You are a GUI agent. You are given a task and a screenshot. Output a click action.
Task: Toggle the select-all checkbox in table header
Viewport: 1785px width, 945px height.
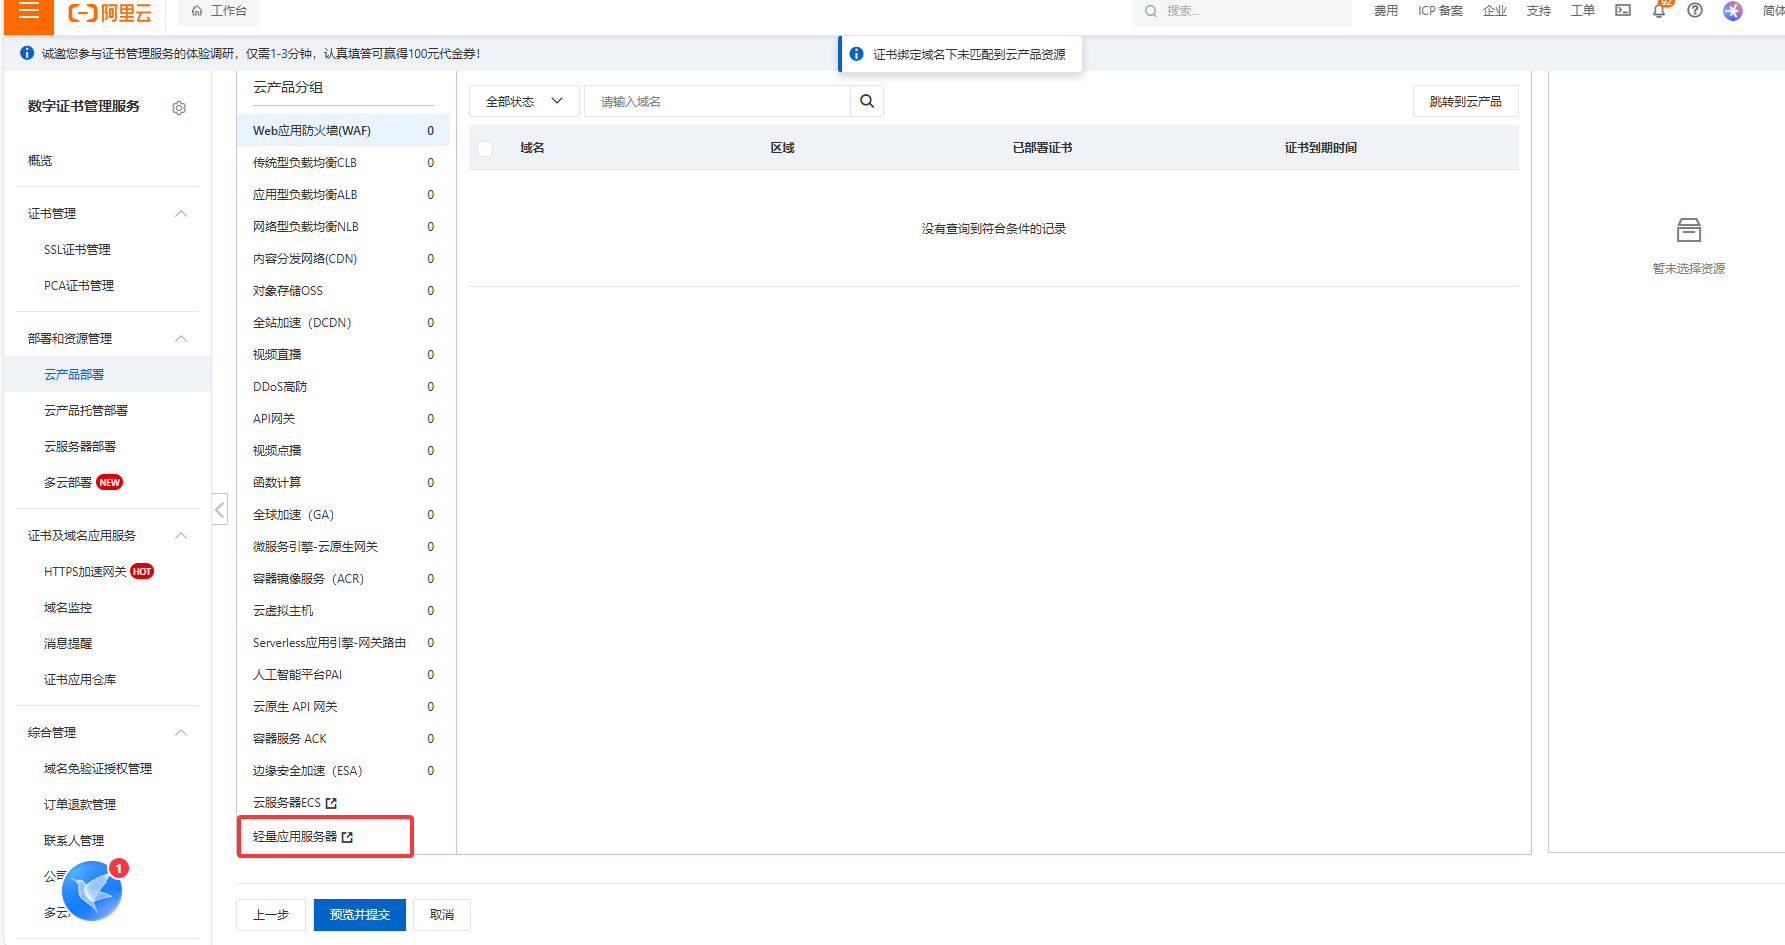[485, 148]
